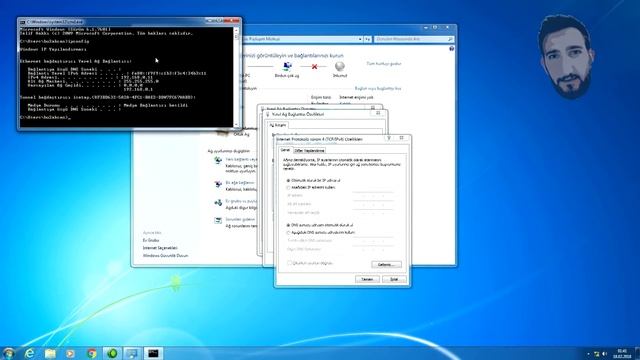Click Control Panel help icon
The height and width of the screenshot is (360, 640).
[x=451, y=49]
